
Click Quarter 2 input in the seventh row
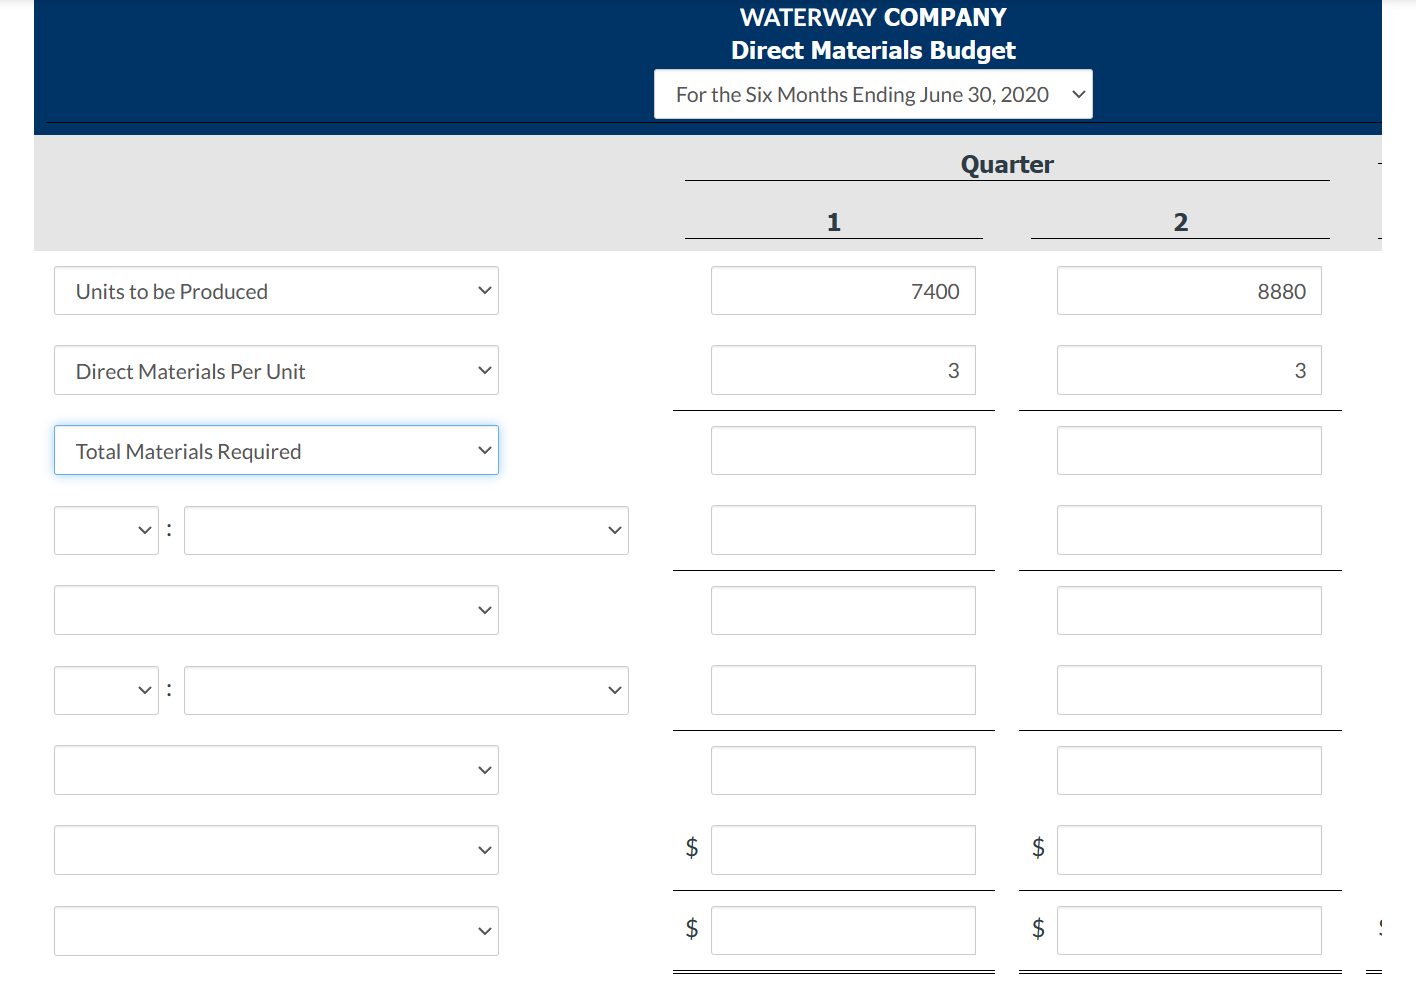[x=1189, y=770]
